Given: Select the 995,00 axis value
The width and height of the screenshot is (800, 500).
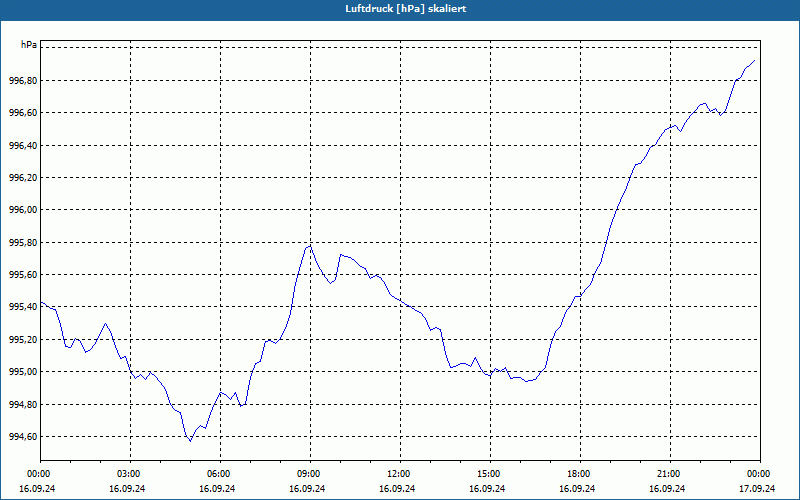Looking at the screenshot, I should pyautogui.click(x=23, y=372).
